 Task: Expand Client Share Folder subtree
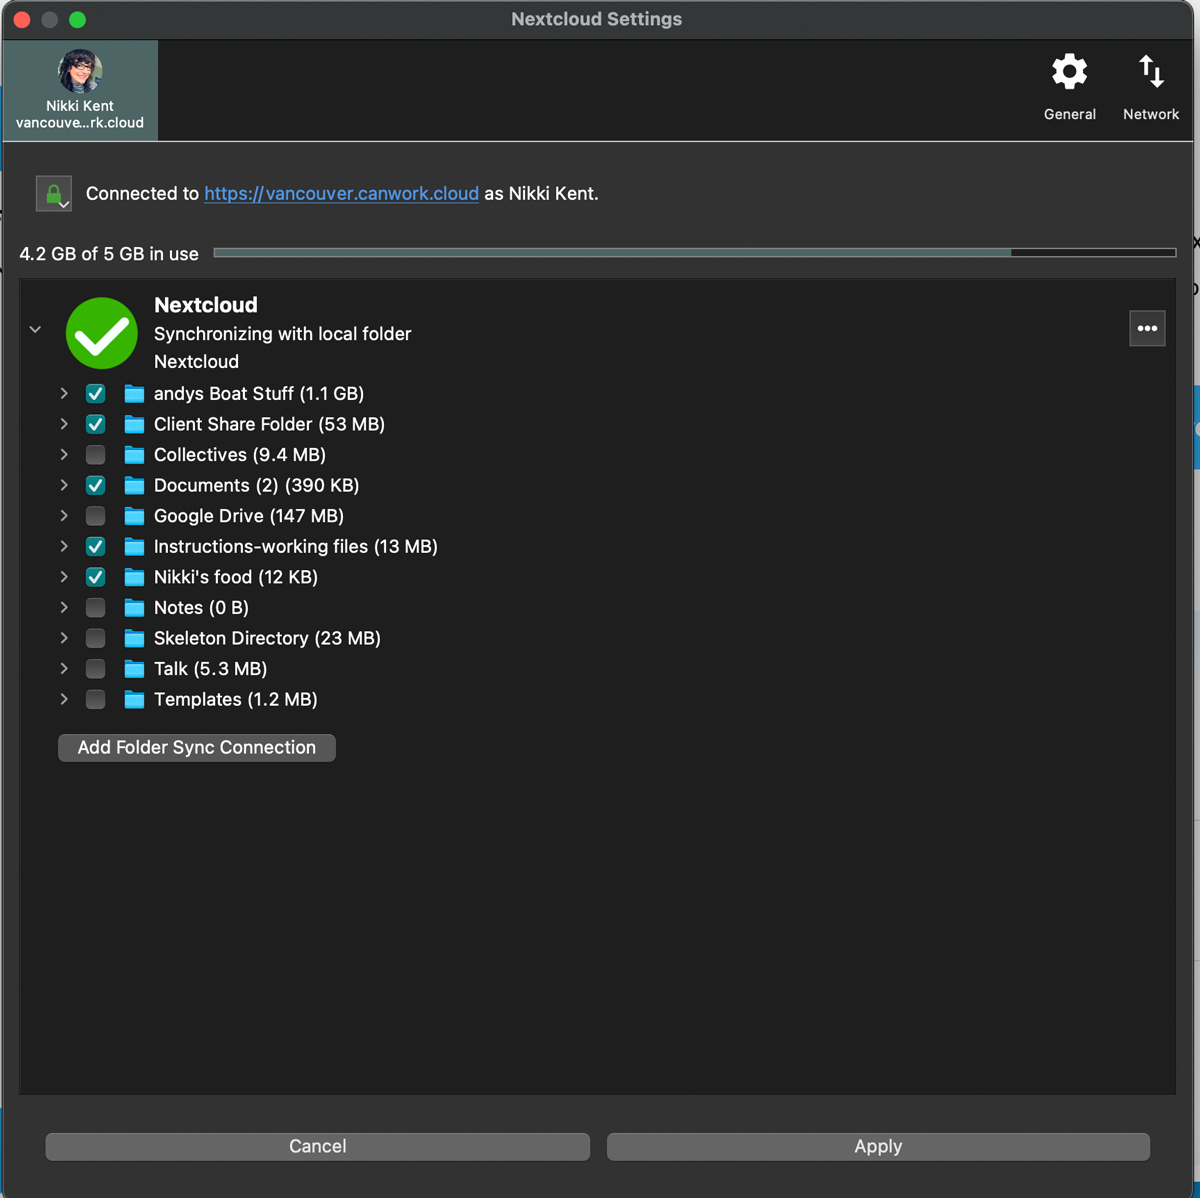pyautogui.click(x=64, y=424)
